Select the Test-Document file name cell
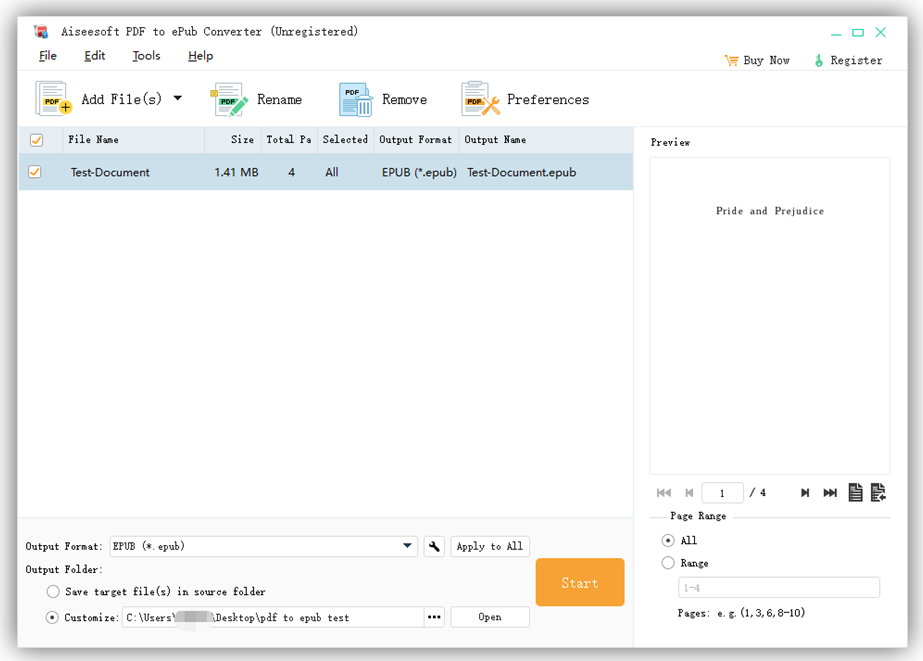 point(110,172)
